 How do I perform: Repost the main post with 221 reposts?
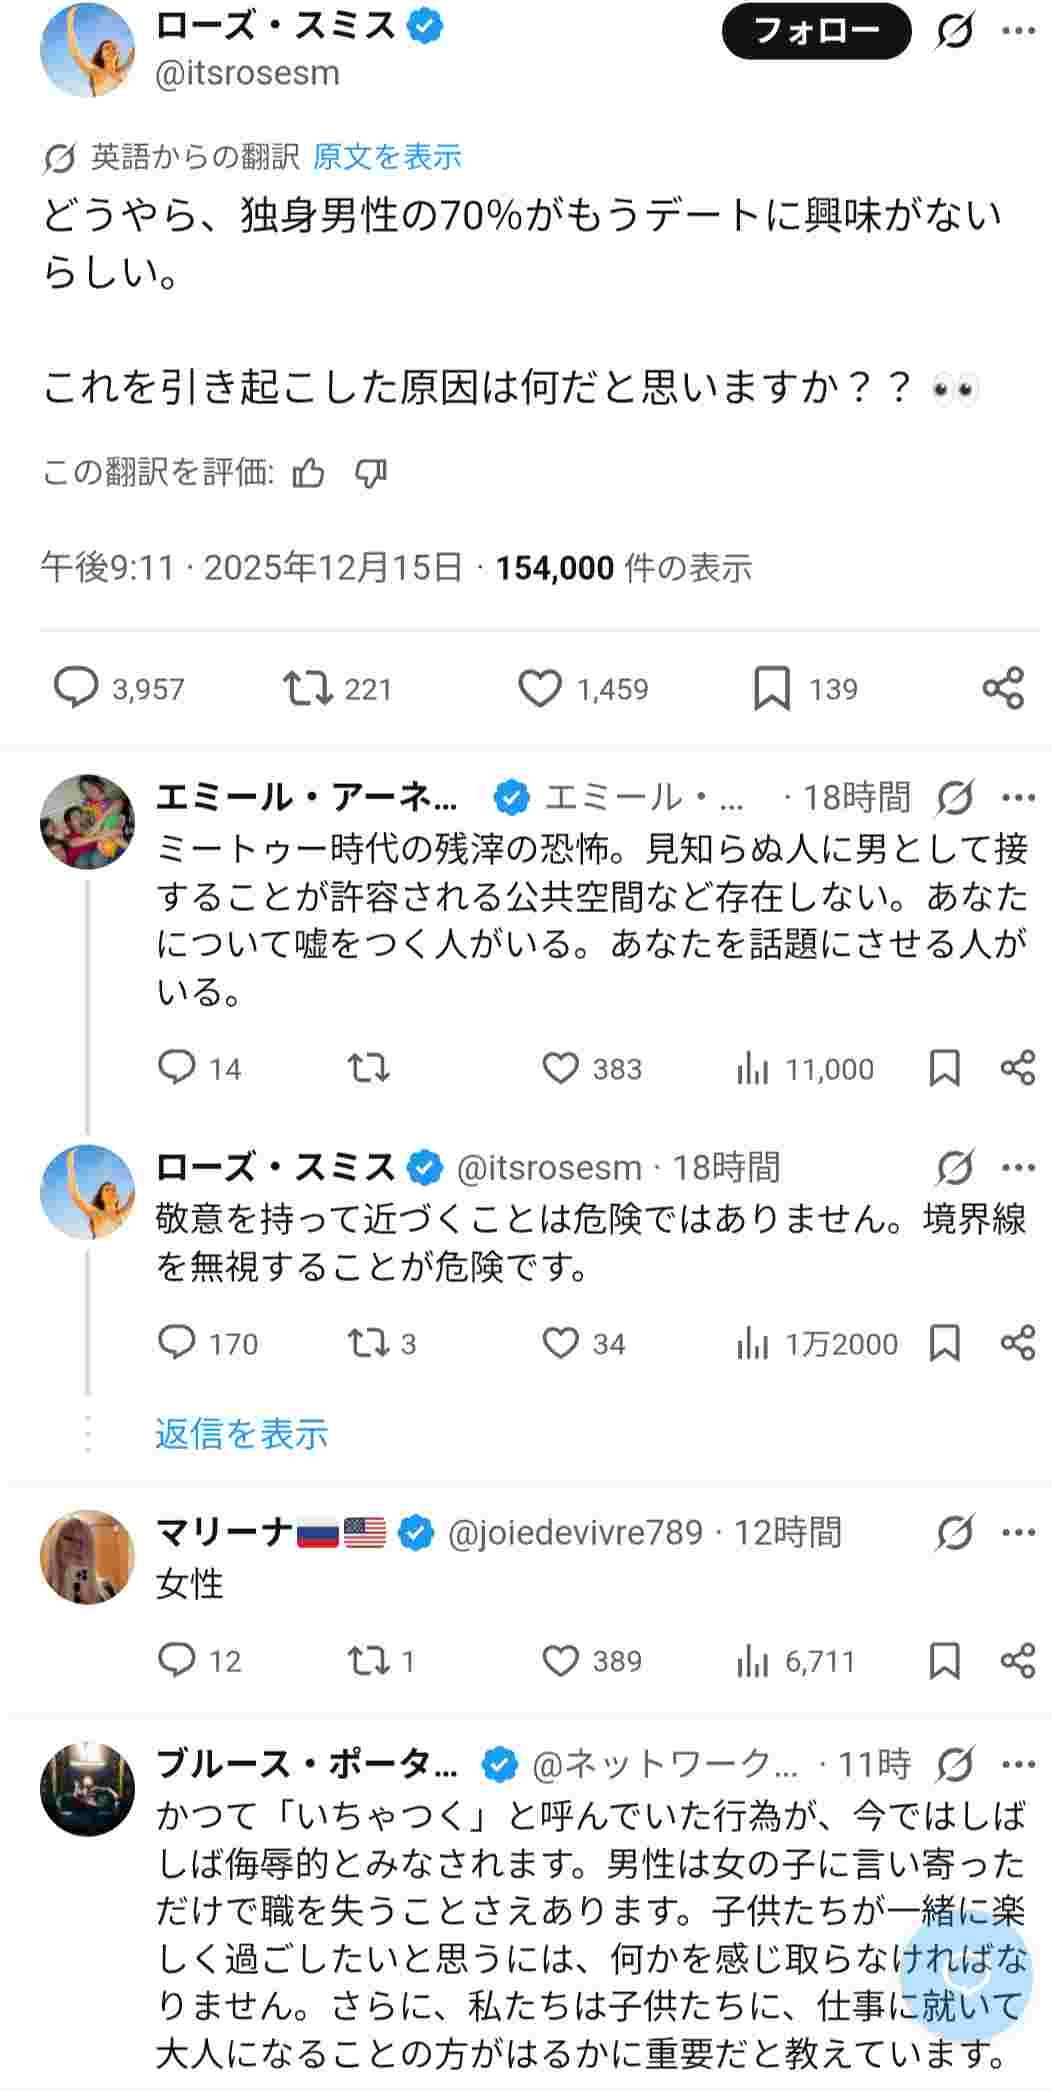[x=308, y=689]
